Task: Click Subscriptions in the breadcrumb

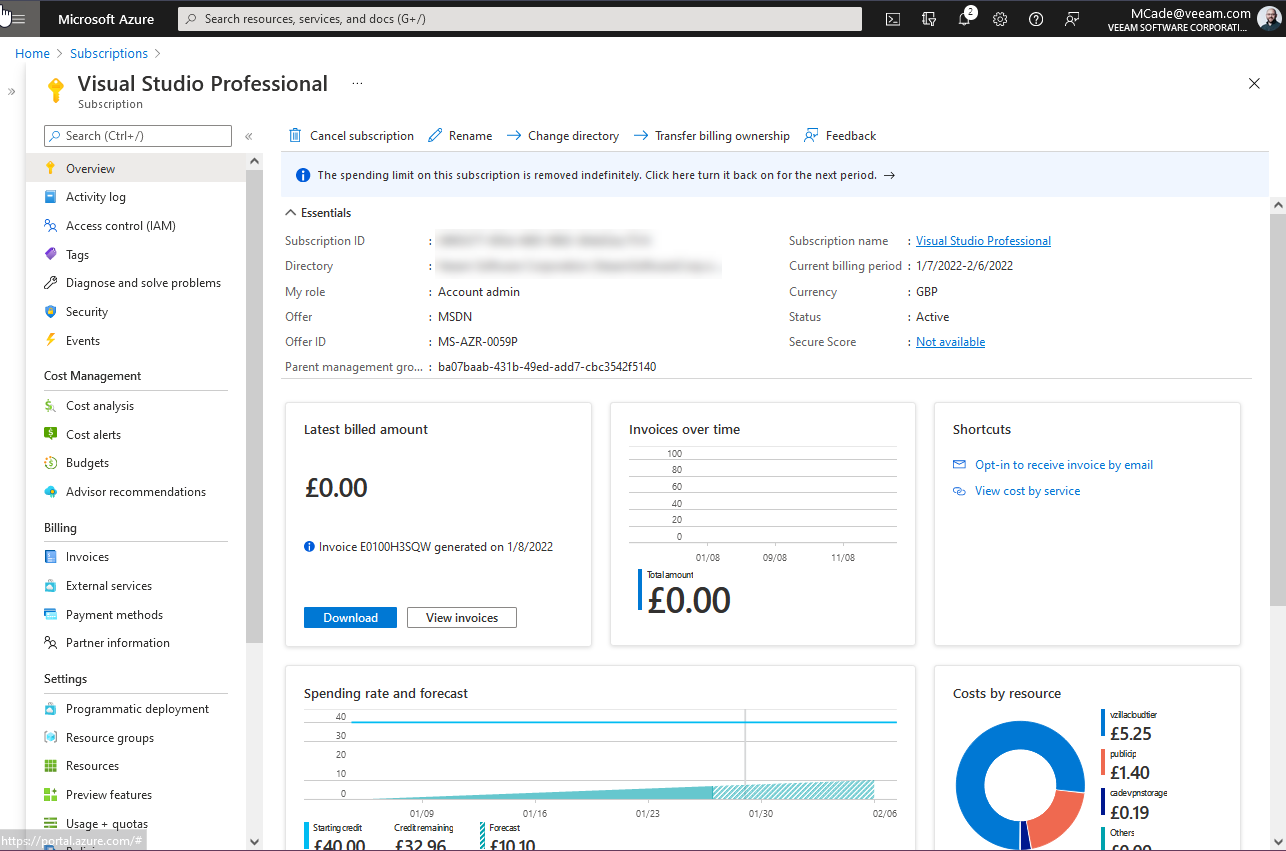Action: point(109,54)
